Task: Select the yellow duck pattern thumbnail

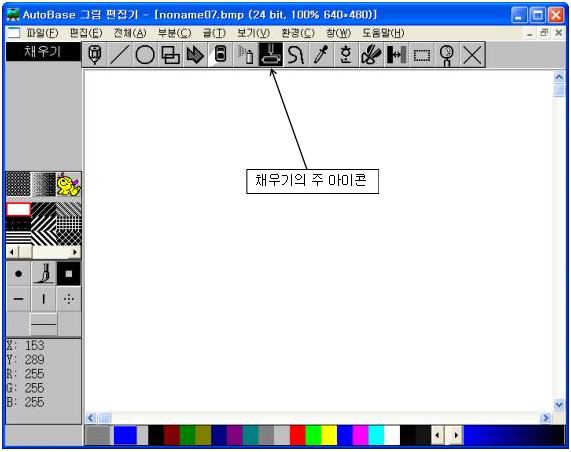Action: [68, 185]
